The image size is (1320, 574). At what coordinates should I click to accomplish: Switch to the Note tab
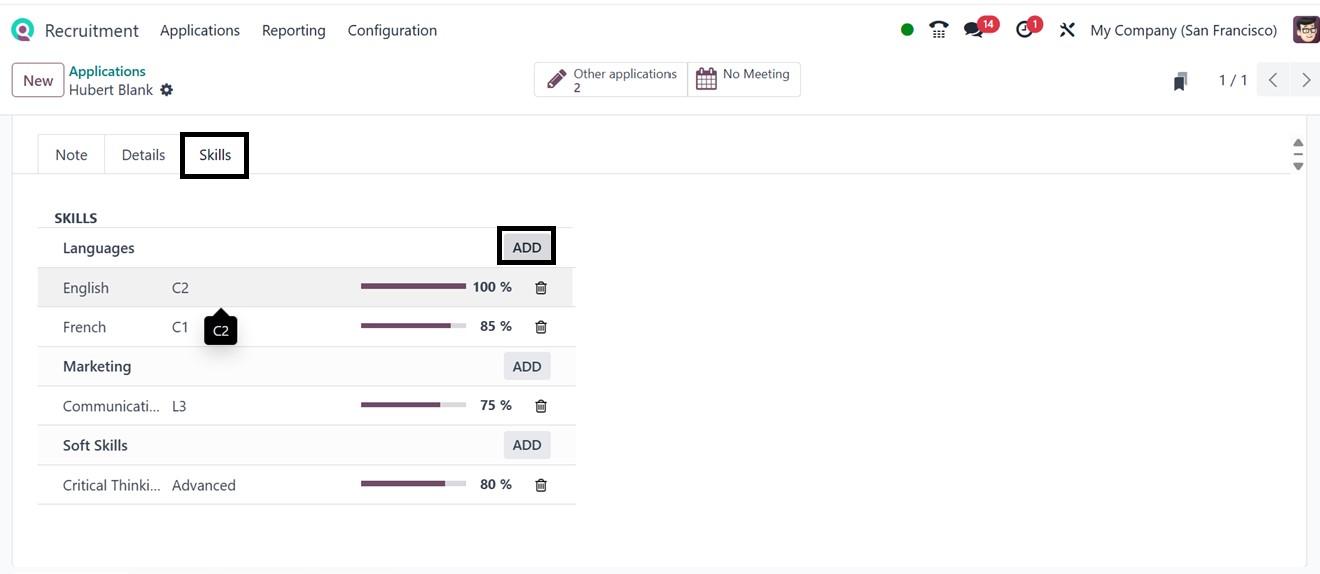click(71, 155)
